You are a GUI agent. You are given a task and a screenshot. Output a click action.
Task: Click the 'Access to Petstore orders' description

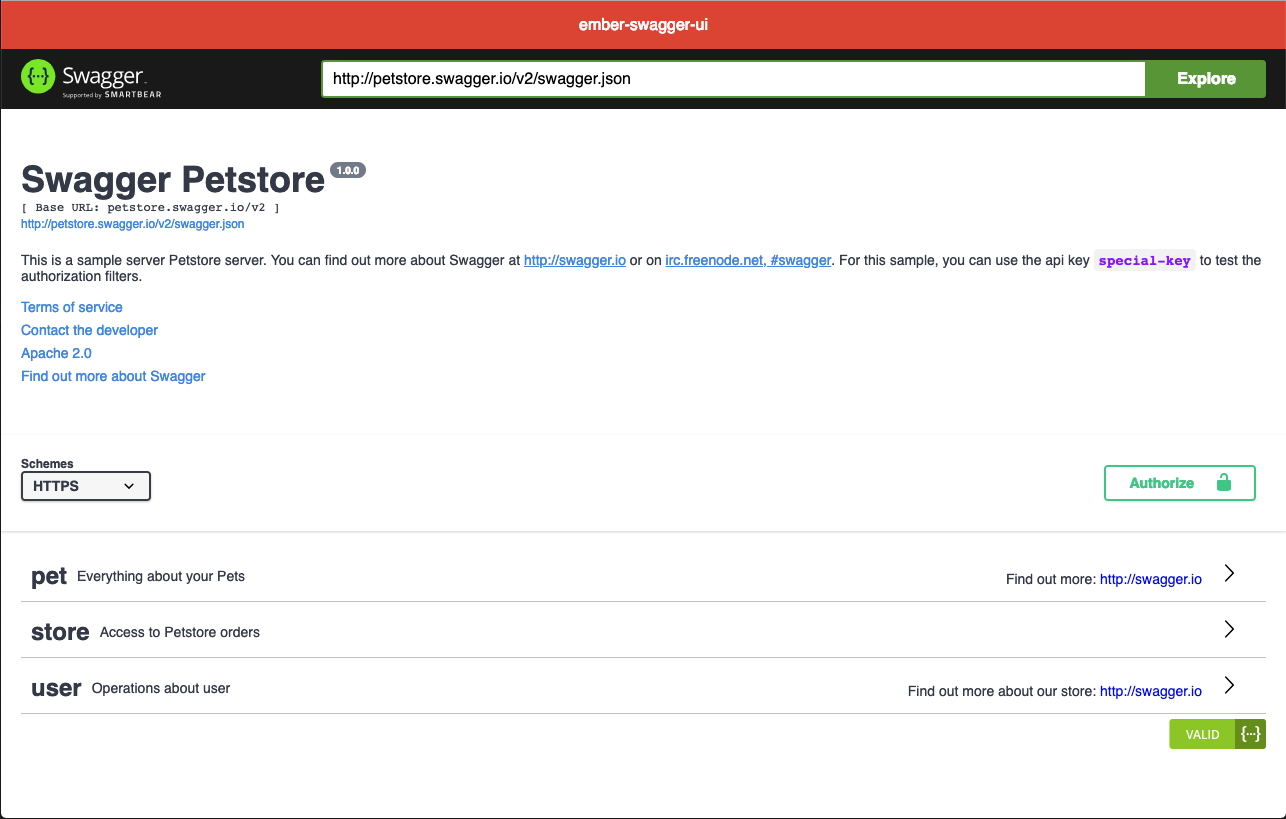(180, 632)
